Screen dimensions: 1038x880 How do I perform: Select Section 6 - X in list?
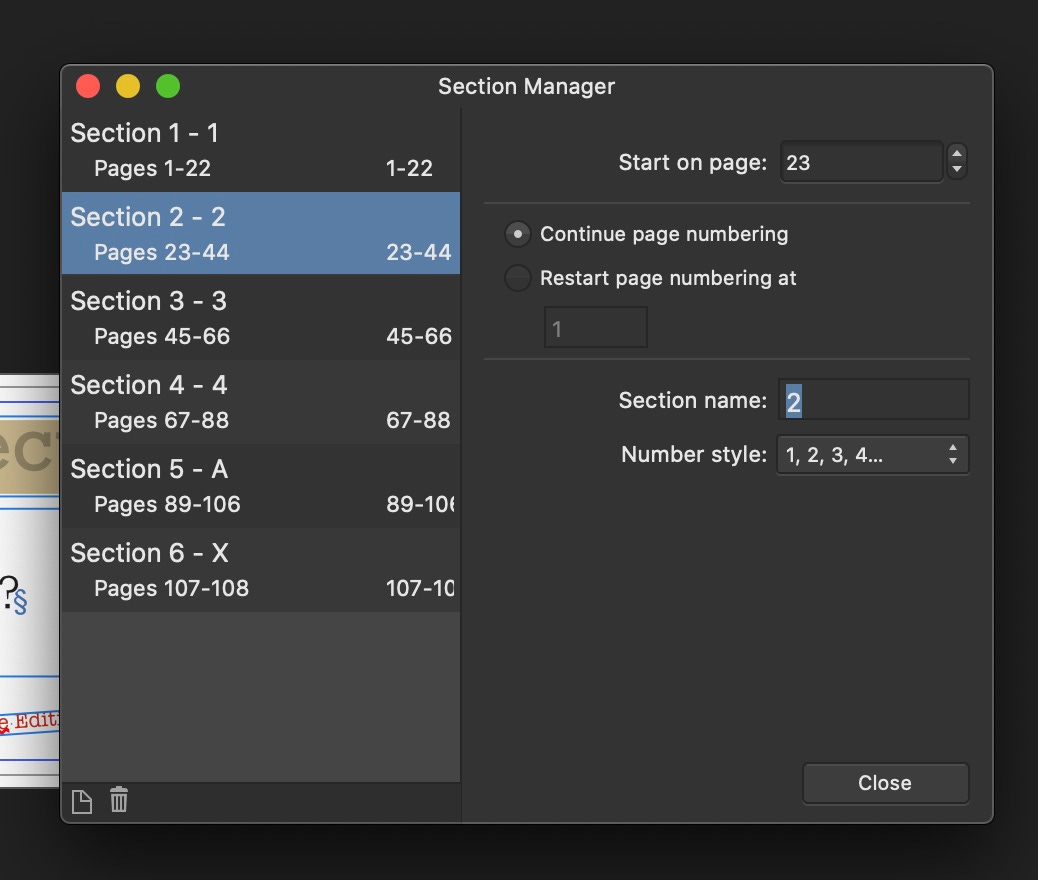click(x=260, y=570)
